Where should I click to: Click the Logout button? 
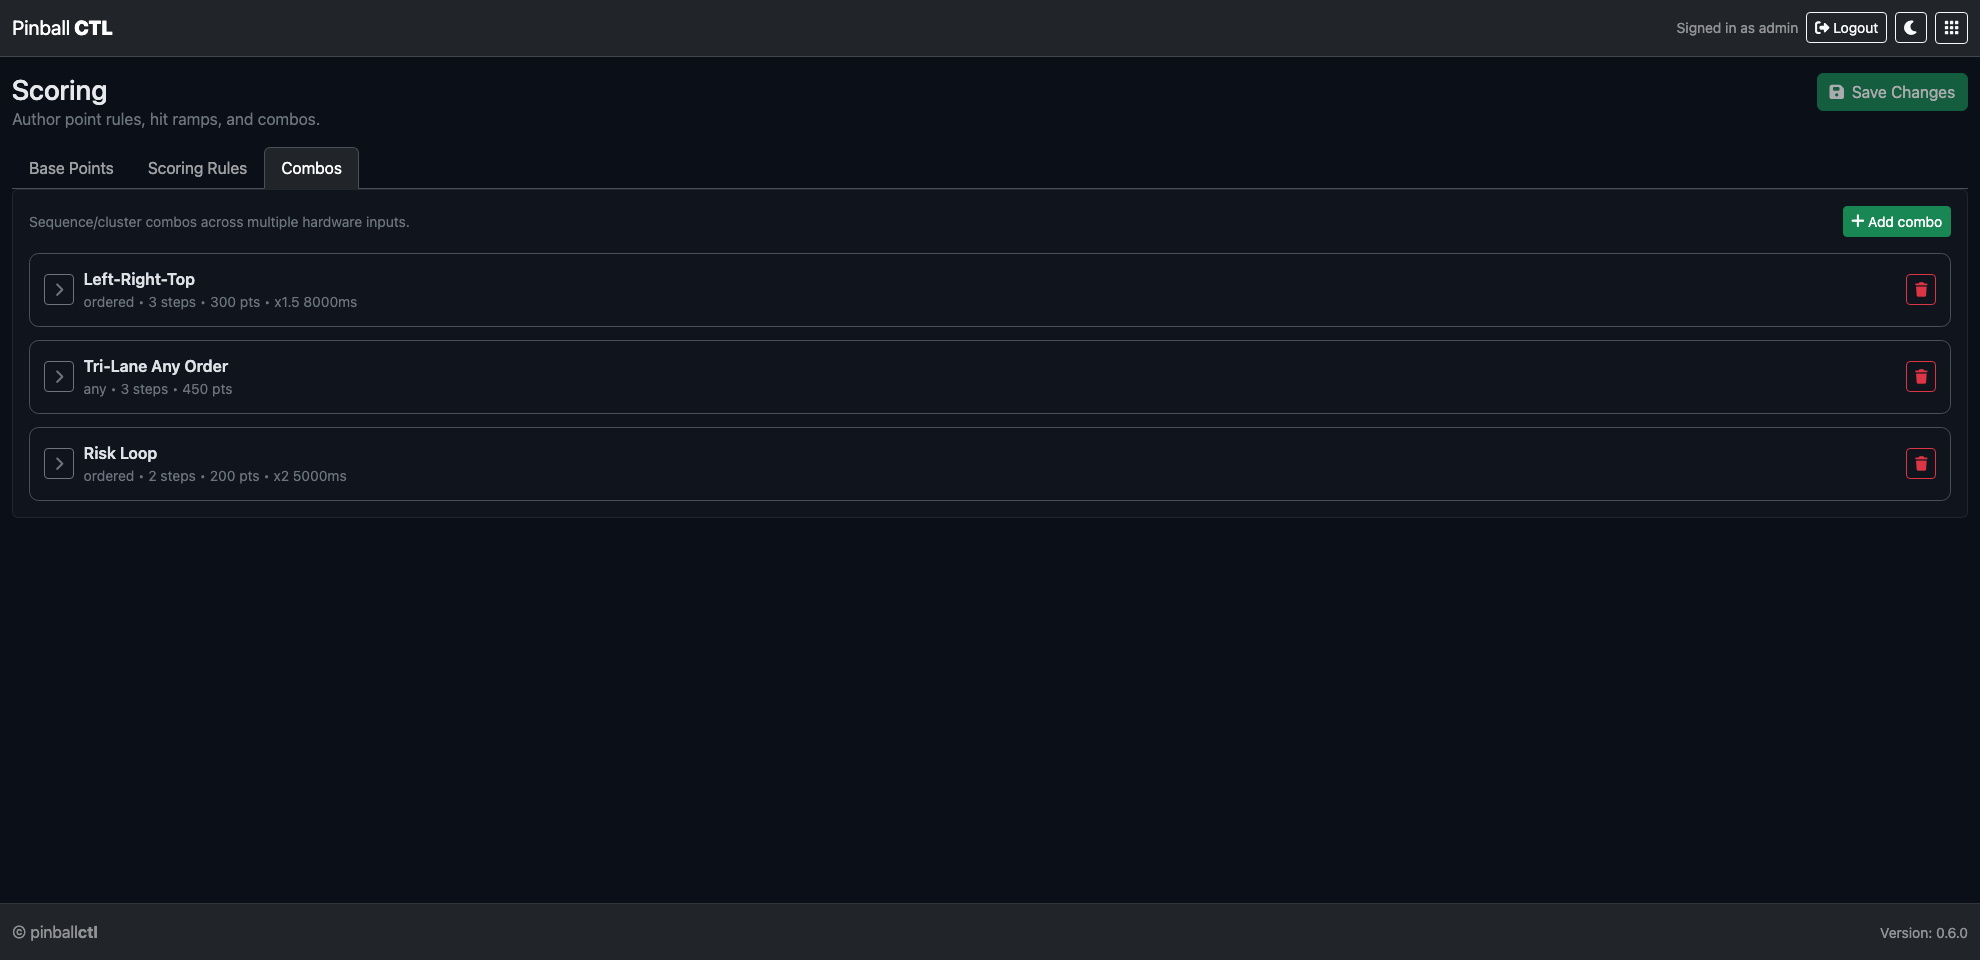1845,27
